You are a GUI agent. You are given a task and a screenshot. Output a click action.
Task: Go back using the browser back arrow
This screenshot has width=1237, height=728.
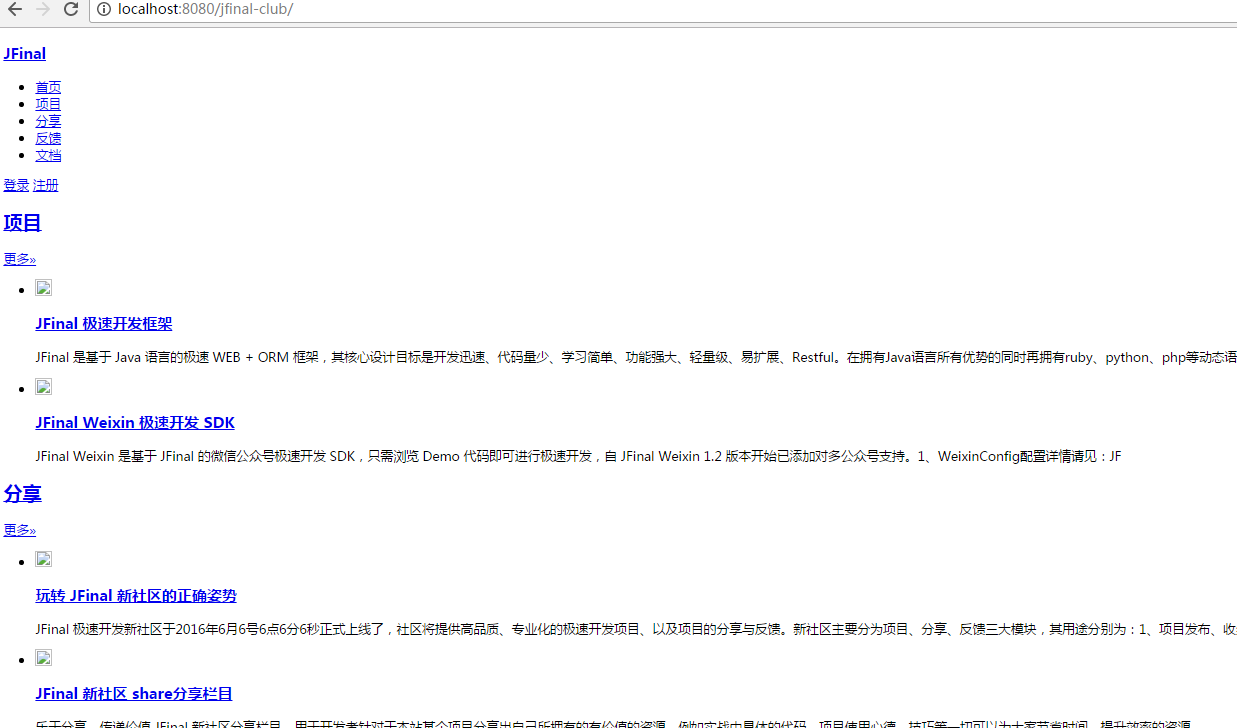[x=15, y=10]
